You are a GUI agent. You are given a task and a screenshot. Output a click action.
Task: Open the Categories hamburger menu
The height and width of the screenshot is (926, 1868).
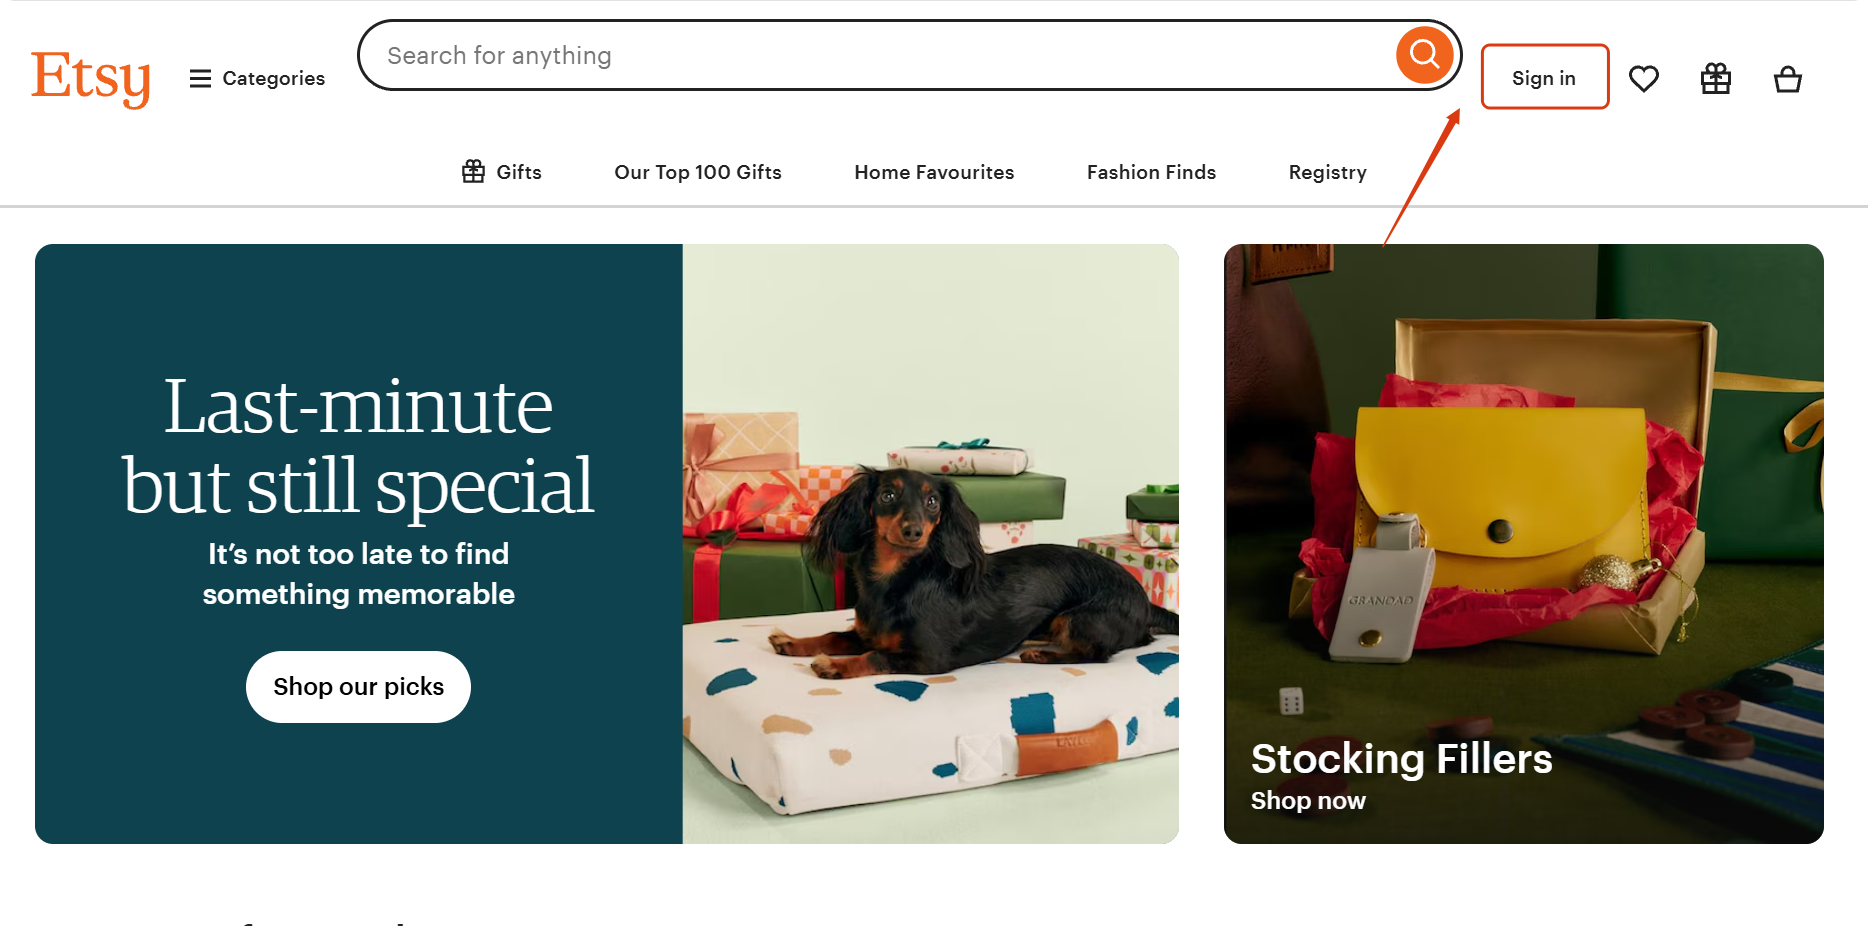pyautogui.click(x=257, y=78)
